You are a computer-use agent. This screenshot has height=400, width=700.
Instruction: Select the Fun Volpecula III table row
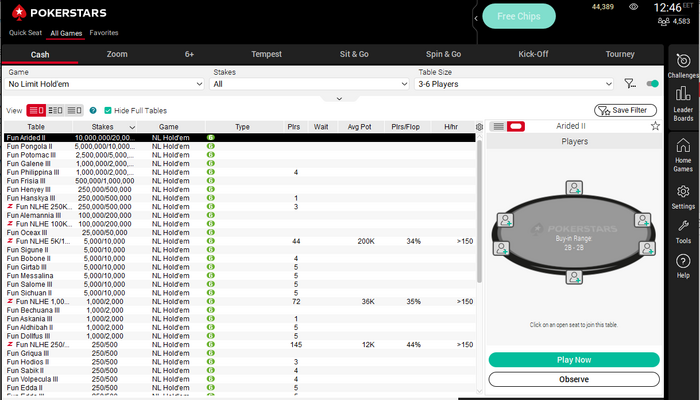click(240, 379)
